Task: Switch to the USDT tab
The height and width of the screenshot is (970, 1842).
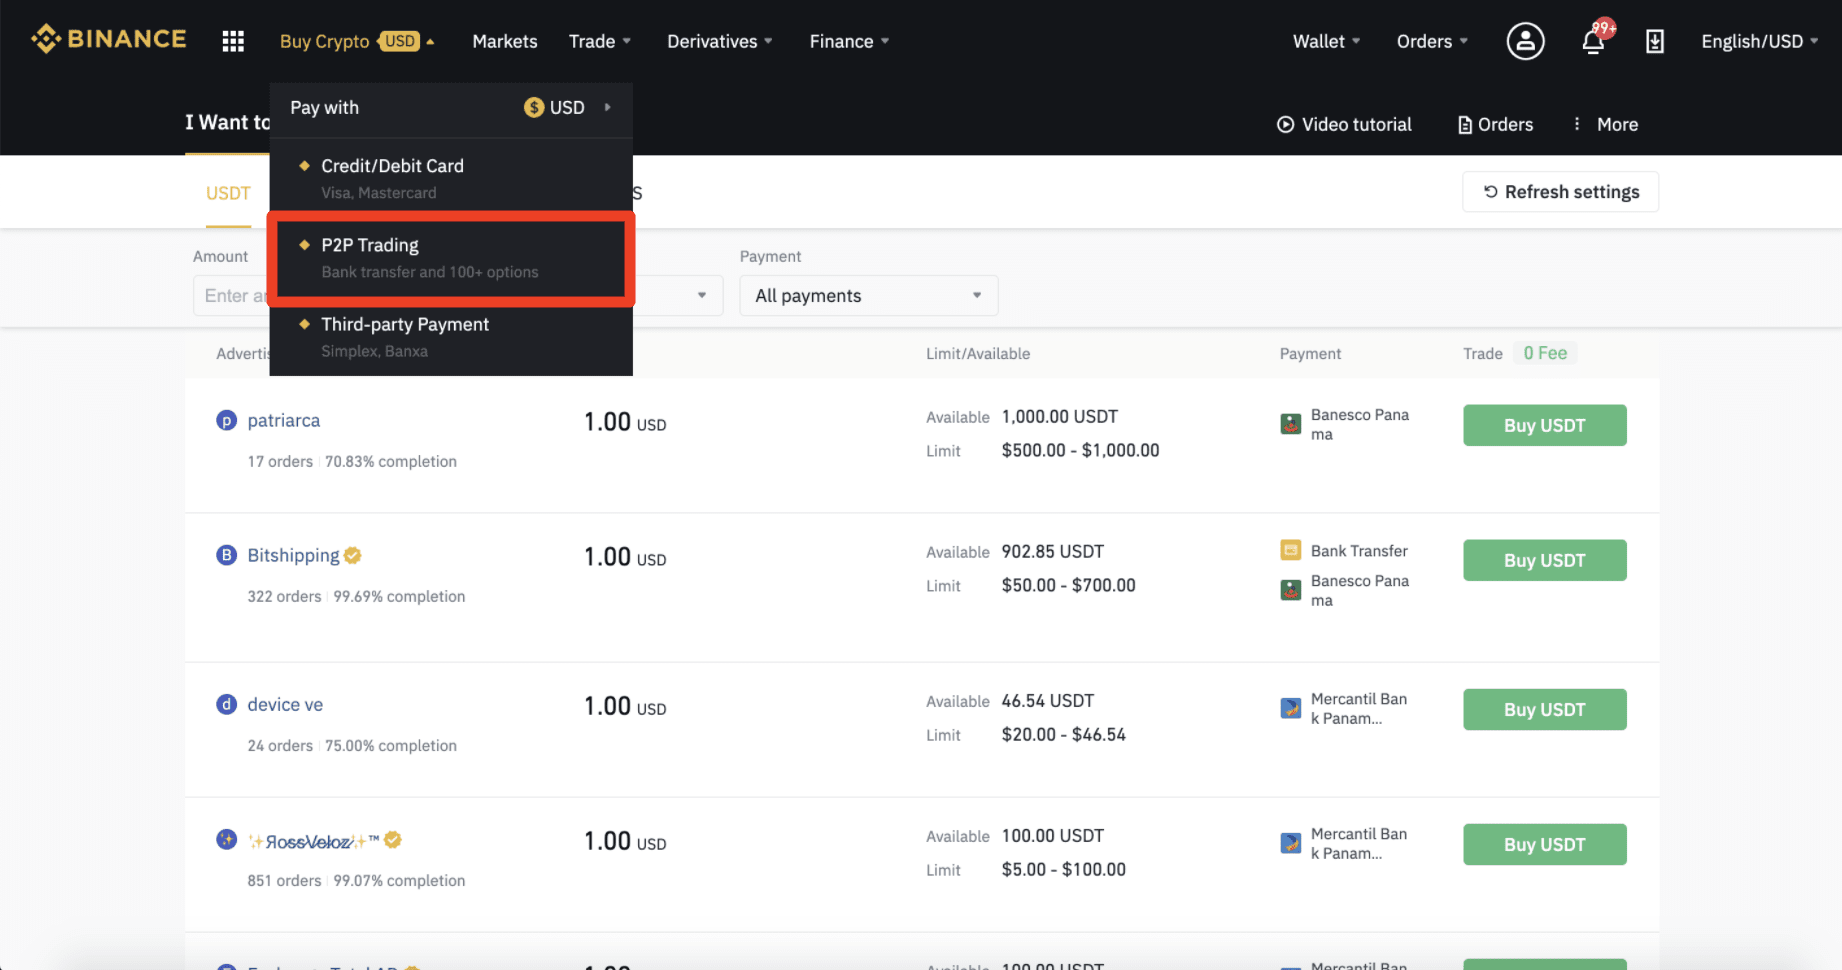Action: [x=228, y=193]
